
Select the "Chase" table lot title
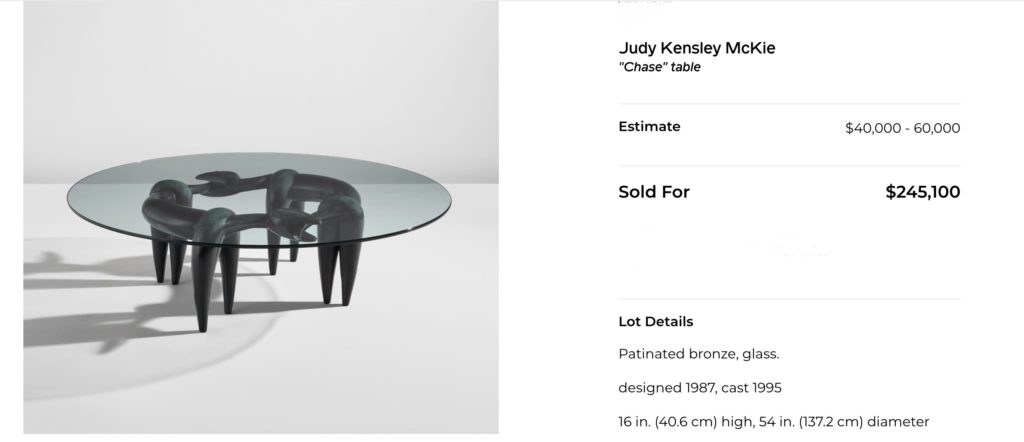pos(659,68)
